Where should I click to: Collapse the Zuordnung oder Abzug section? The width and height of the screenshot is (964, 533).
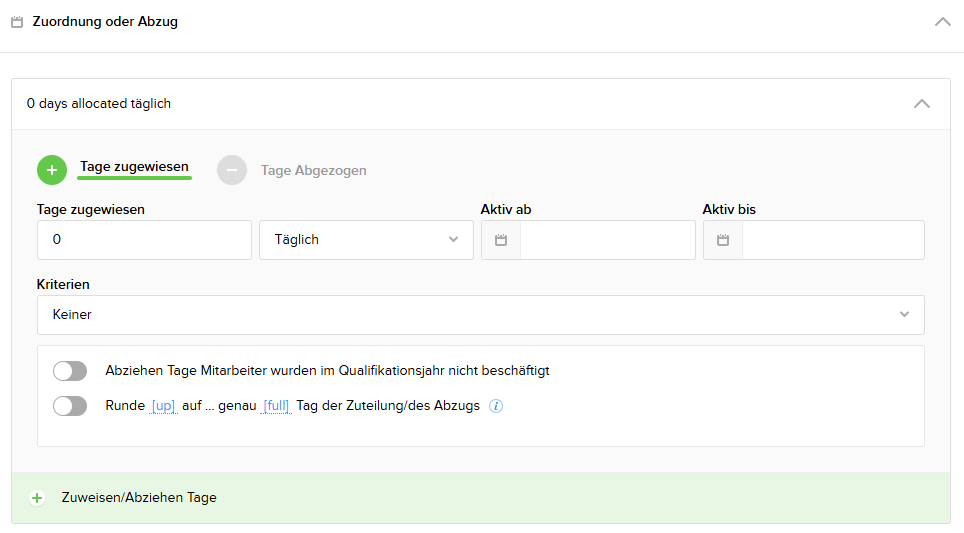point(942,21)
